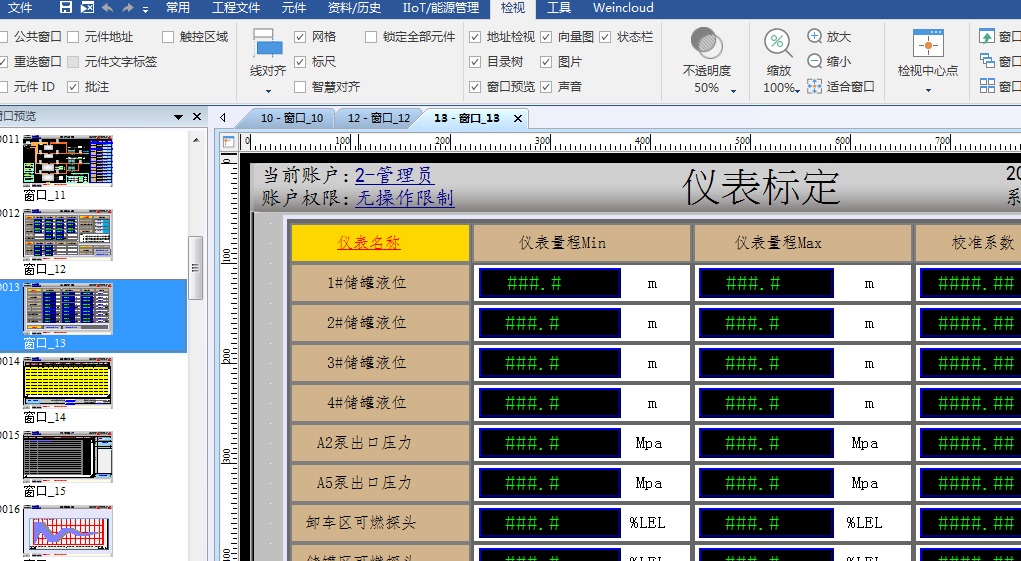Click the opacity (不透明度) icon
Screen dimensions: 1021x561
[706, 44]
